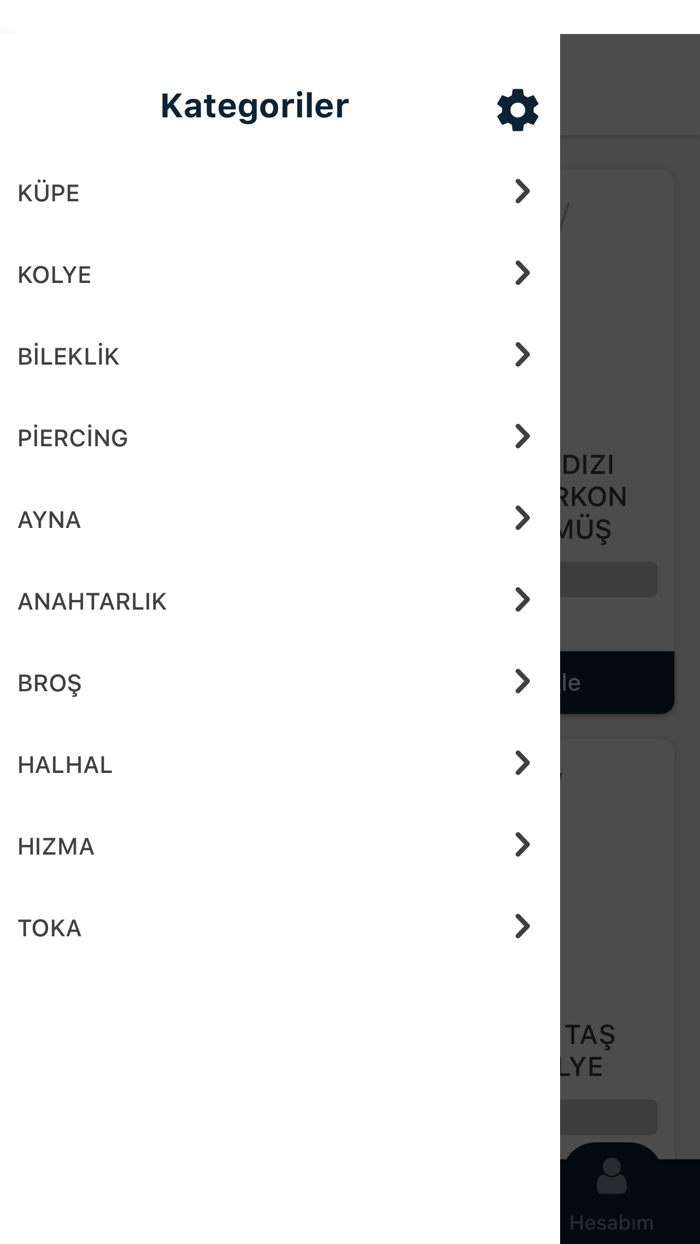
Task: Expand the BROŞ category chevron
Action: point(522,682)
